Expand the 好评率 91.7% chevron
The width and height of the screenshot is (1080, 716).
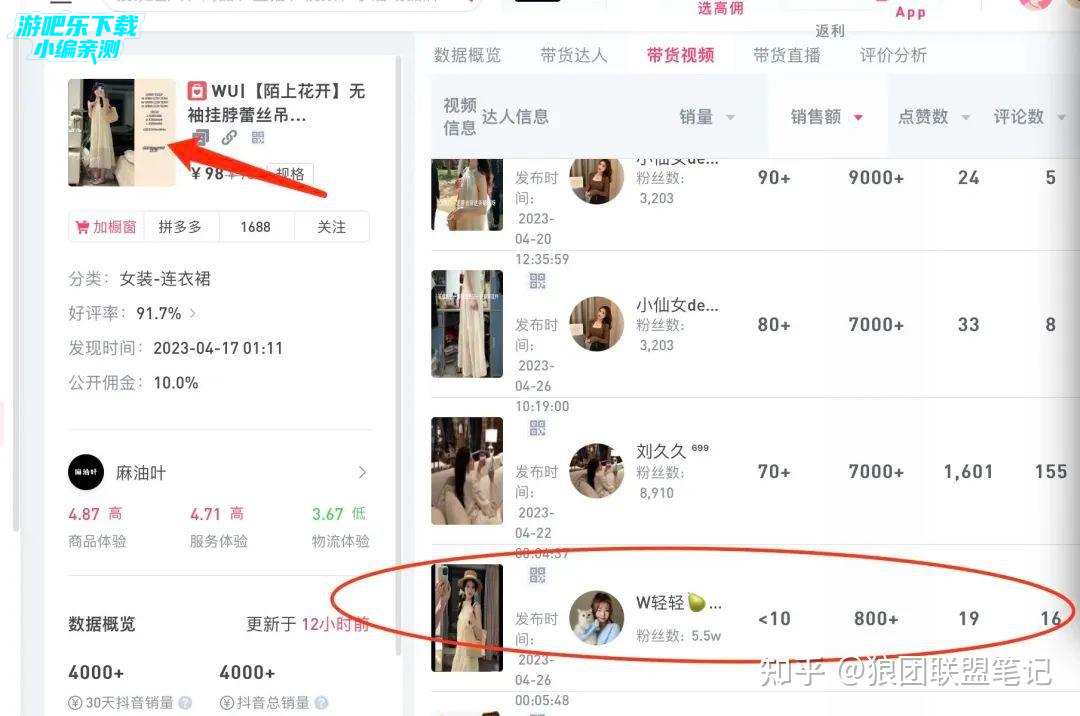coord(193,313)
